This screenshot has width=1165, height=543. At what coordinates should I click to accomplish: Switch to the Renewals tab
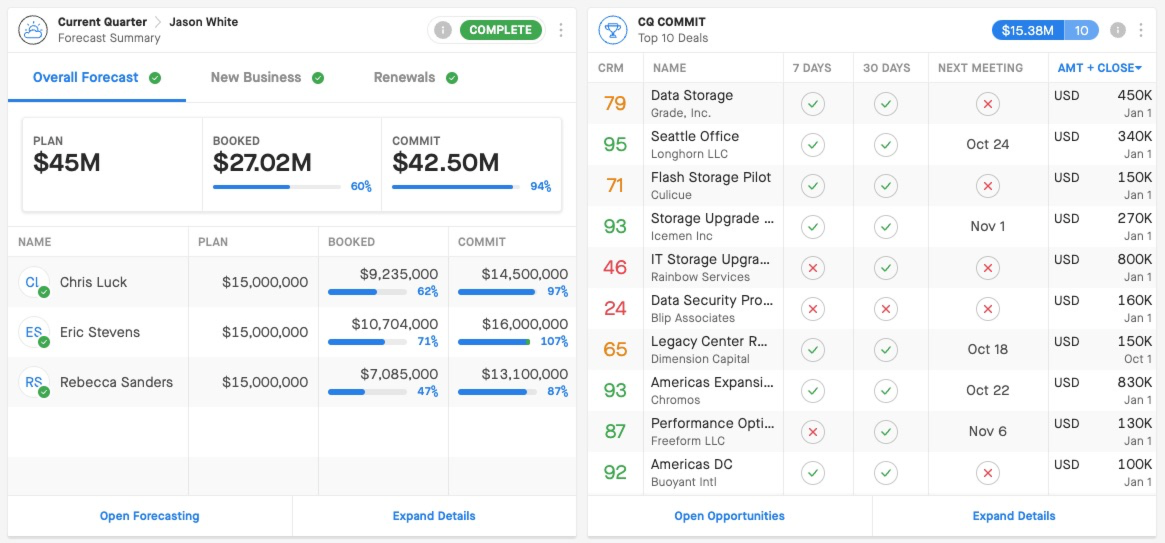click(x=415, y=77)
